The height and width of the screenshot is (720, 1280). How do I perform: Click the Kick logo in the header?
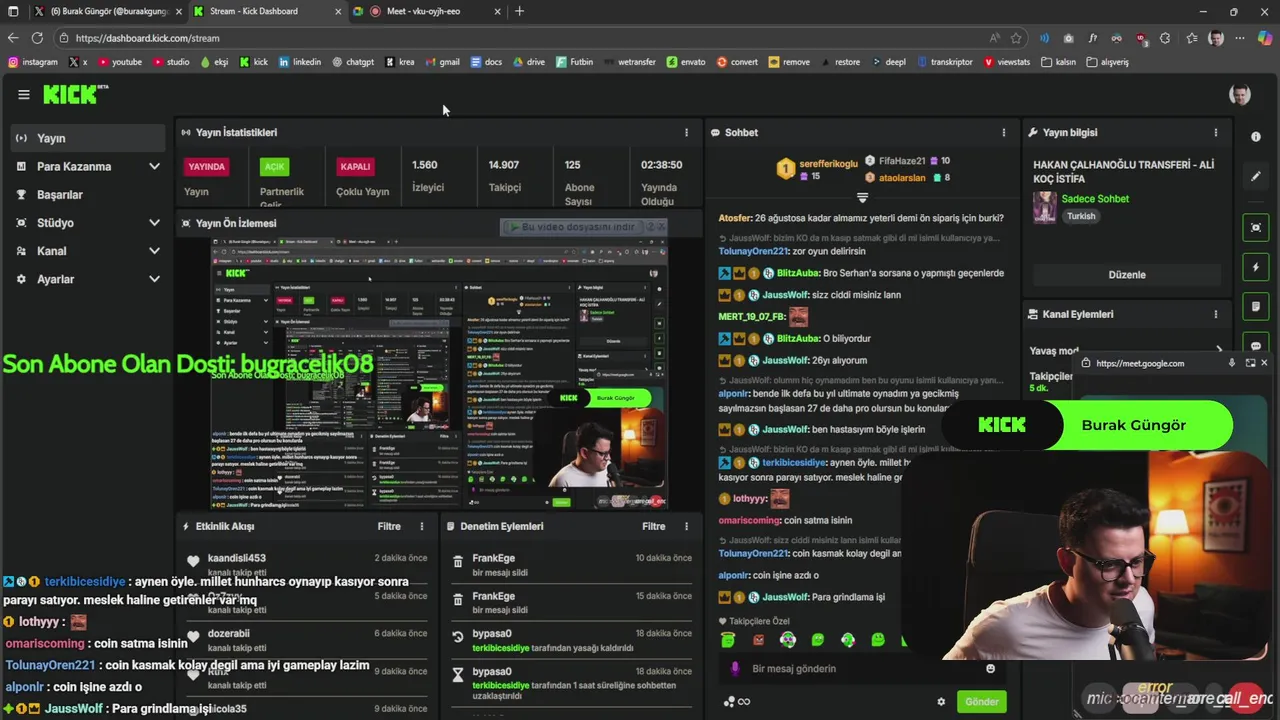[75, 94]
